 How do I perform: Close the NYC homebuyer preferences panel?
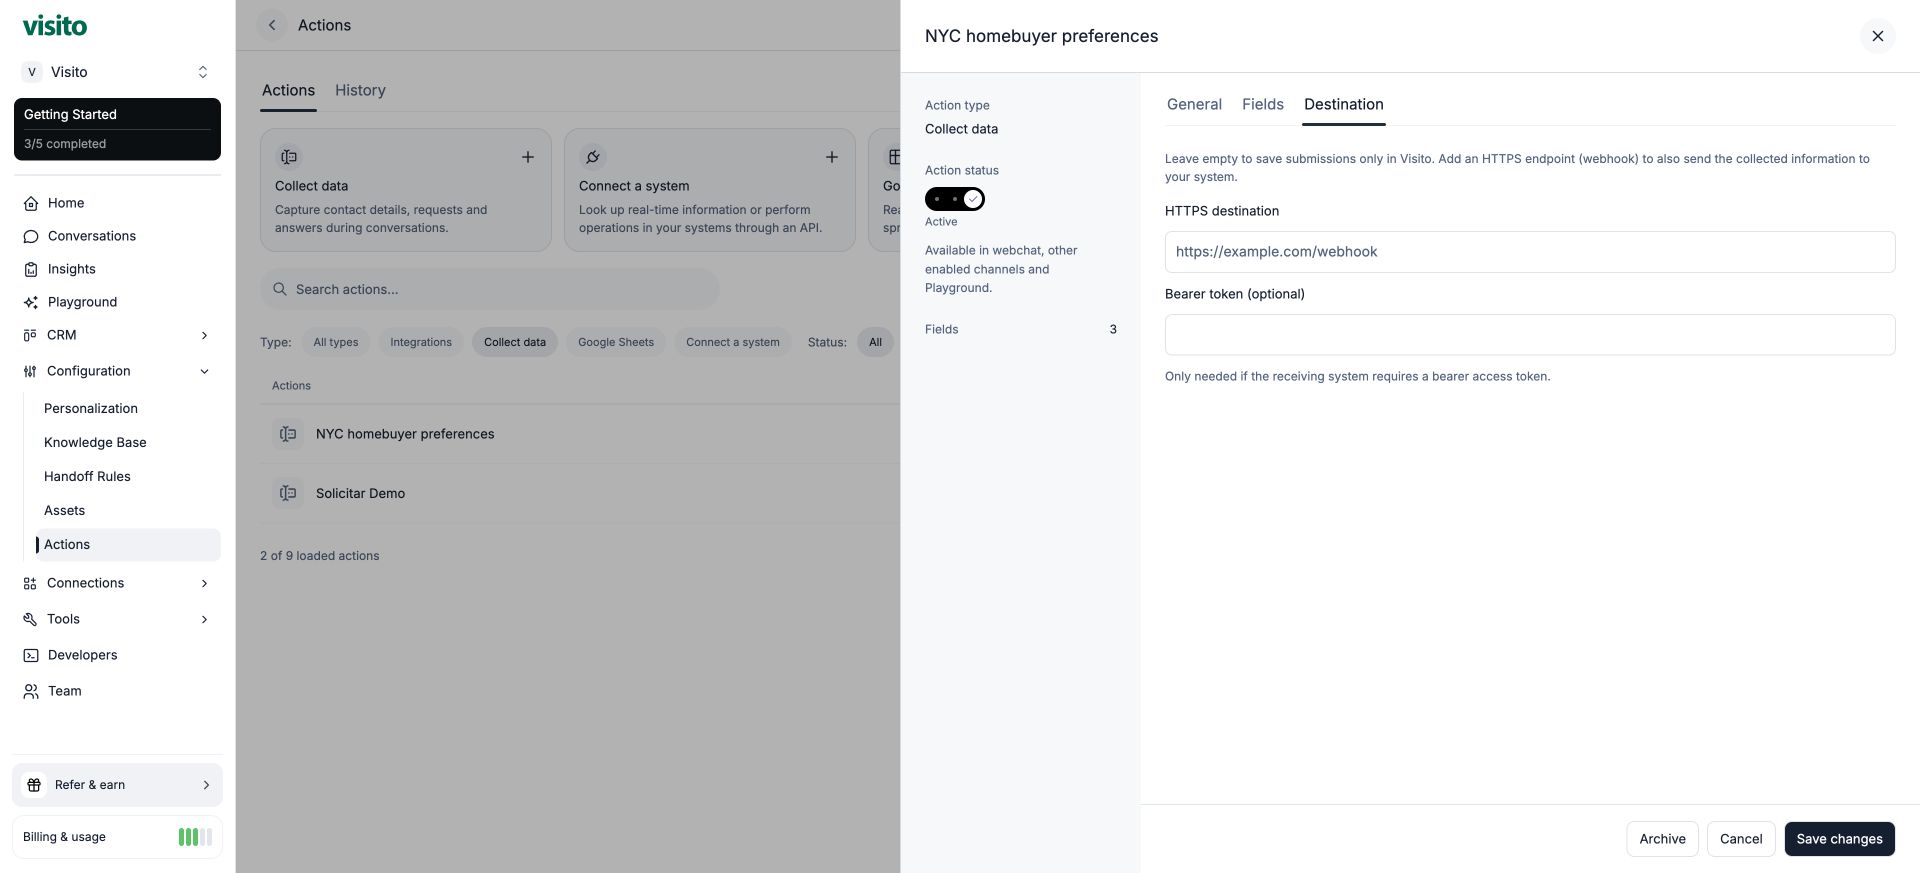point(1878,36)
